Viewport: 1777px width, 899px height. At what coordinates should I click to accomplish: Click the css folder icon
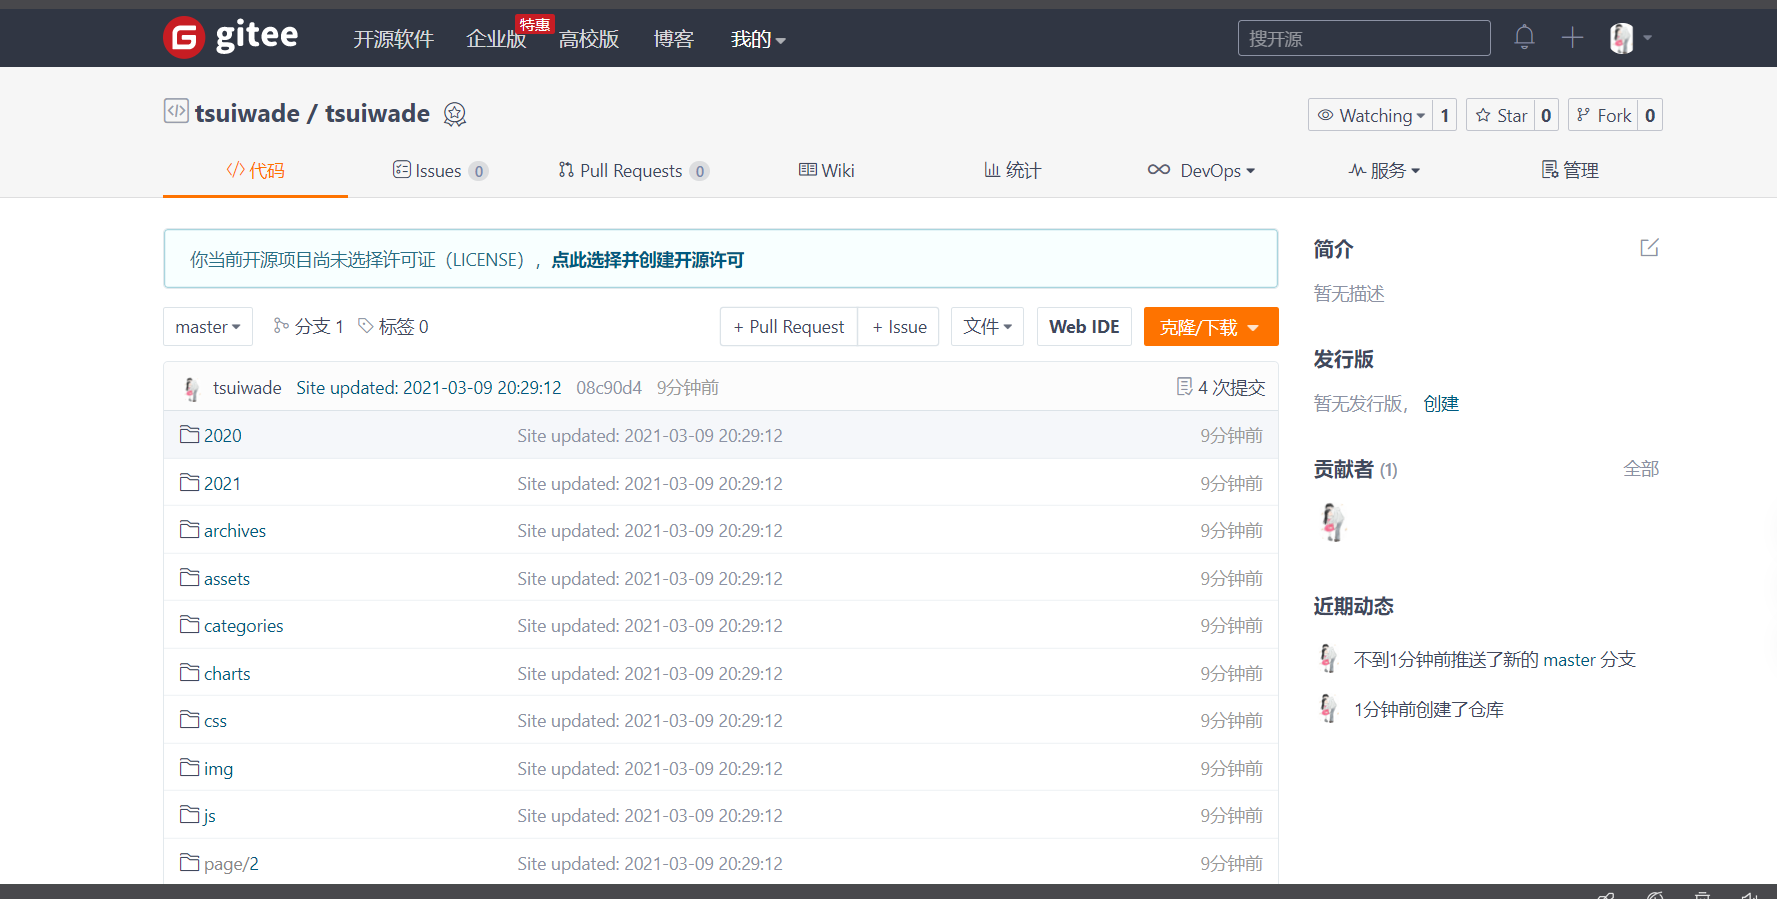pyautogui.click(x=189, y=719)
